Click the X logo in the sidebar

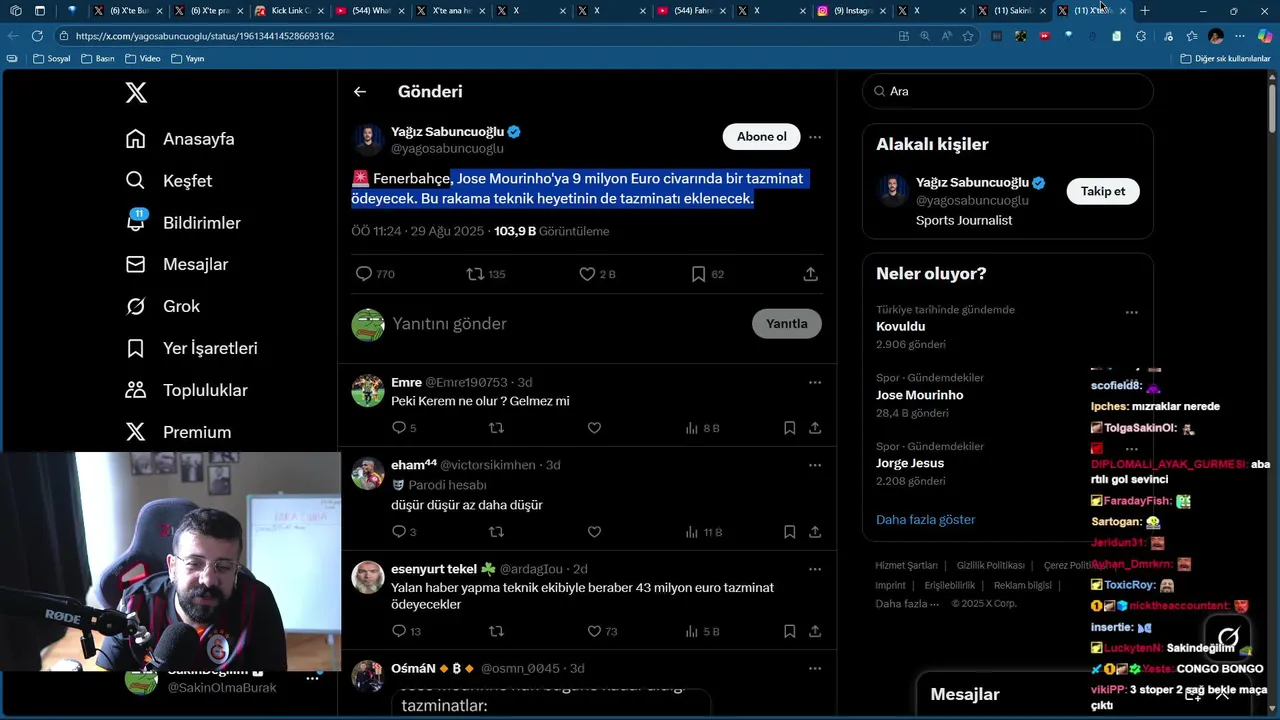(x=136, y=93)
